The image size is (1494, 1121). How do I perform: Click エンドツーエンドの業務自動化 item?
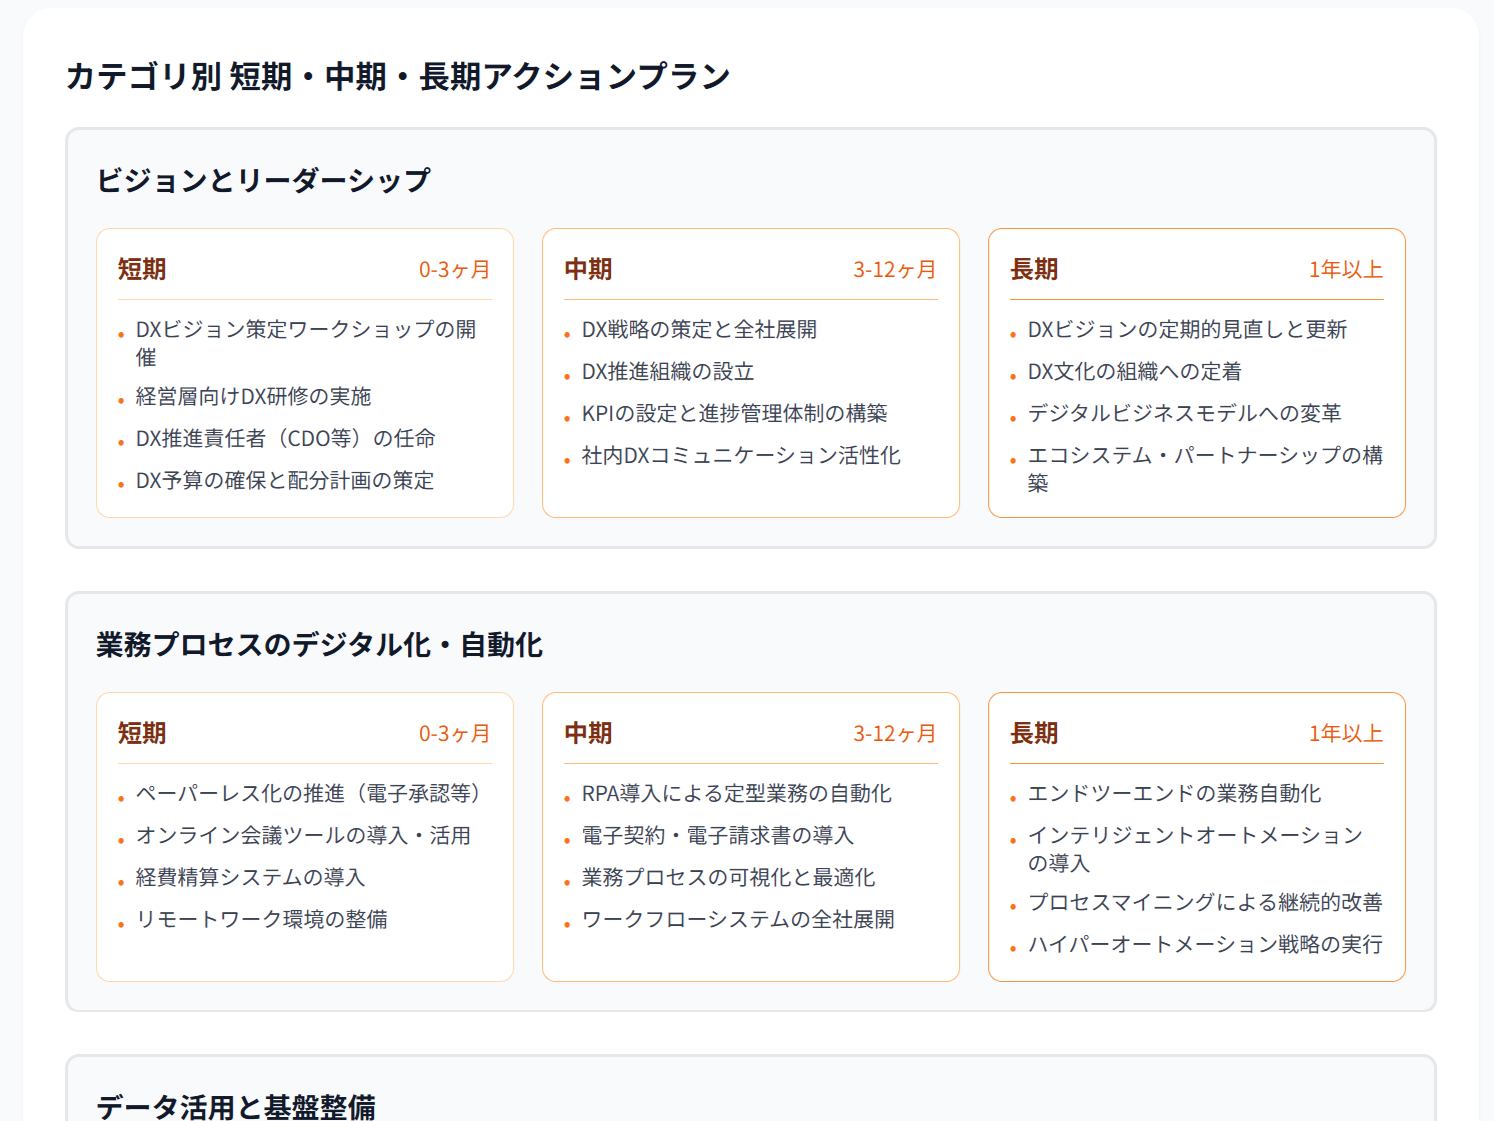click(x=1175, y=794)
